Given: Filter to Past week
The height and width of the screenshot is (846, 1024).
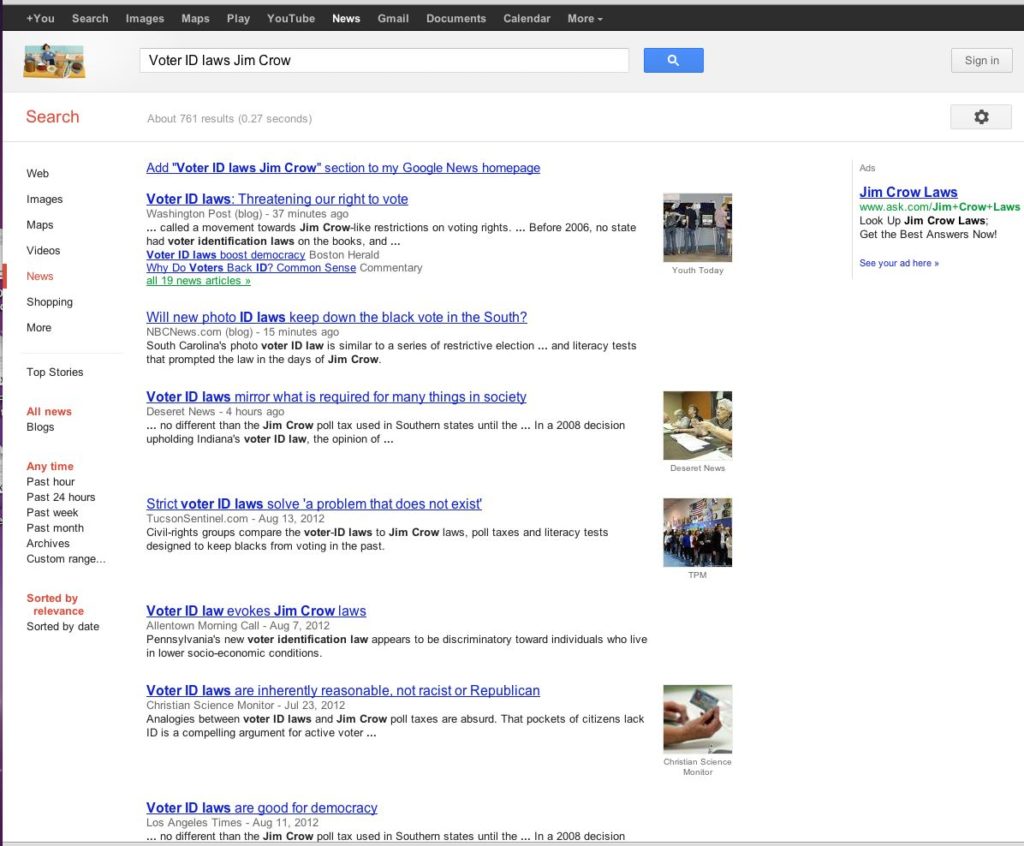Looking at the screenshot, I should 52,513.
